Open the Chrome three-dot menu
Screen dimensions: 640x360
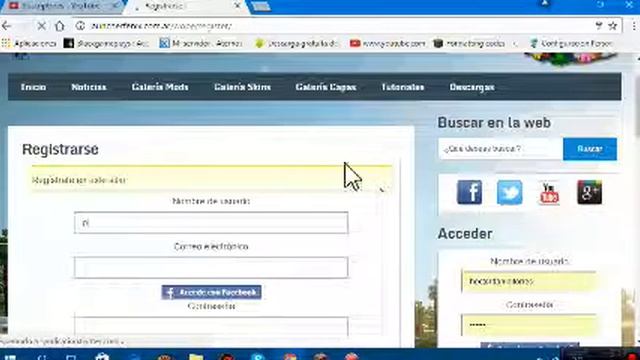634,26
